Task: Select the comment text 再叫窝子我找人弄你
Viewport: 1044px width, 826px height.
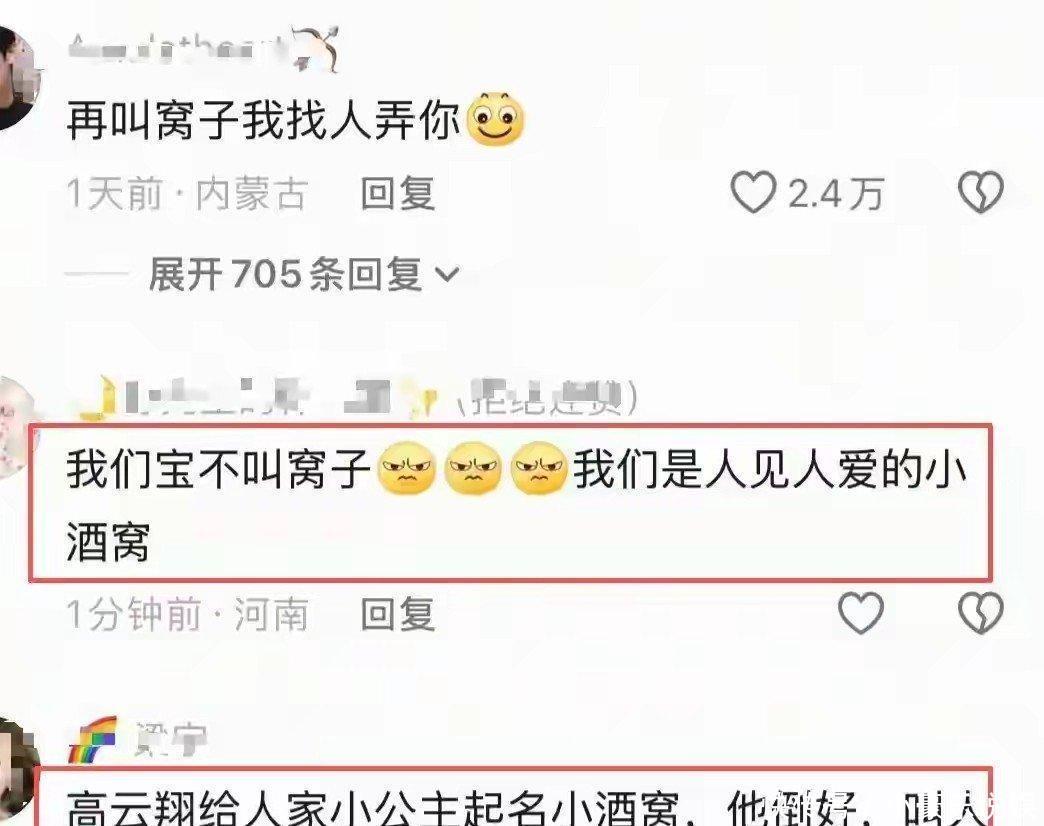Action: 264,122
